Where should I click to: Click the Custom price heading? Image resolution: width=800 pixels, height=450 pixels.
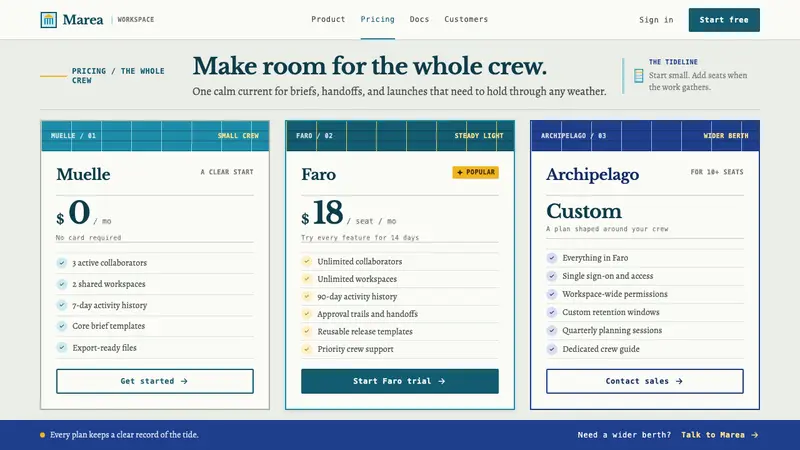point(584,211)
